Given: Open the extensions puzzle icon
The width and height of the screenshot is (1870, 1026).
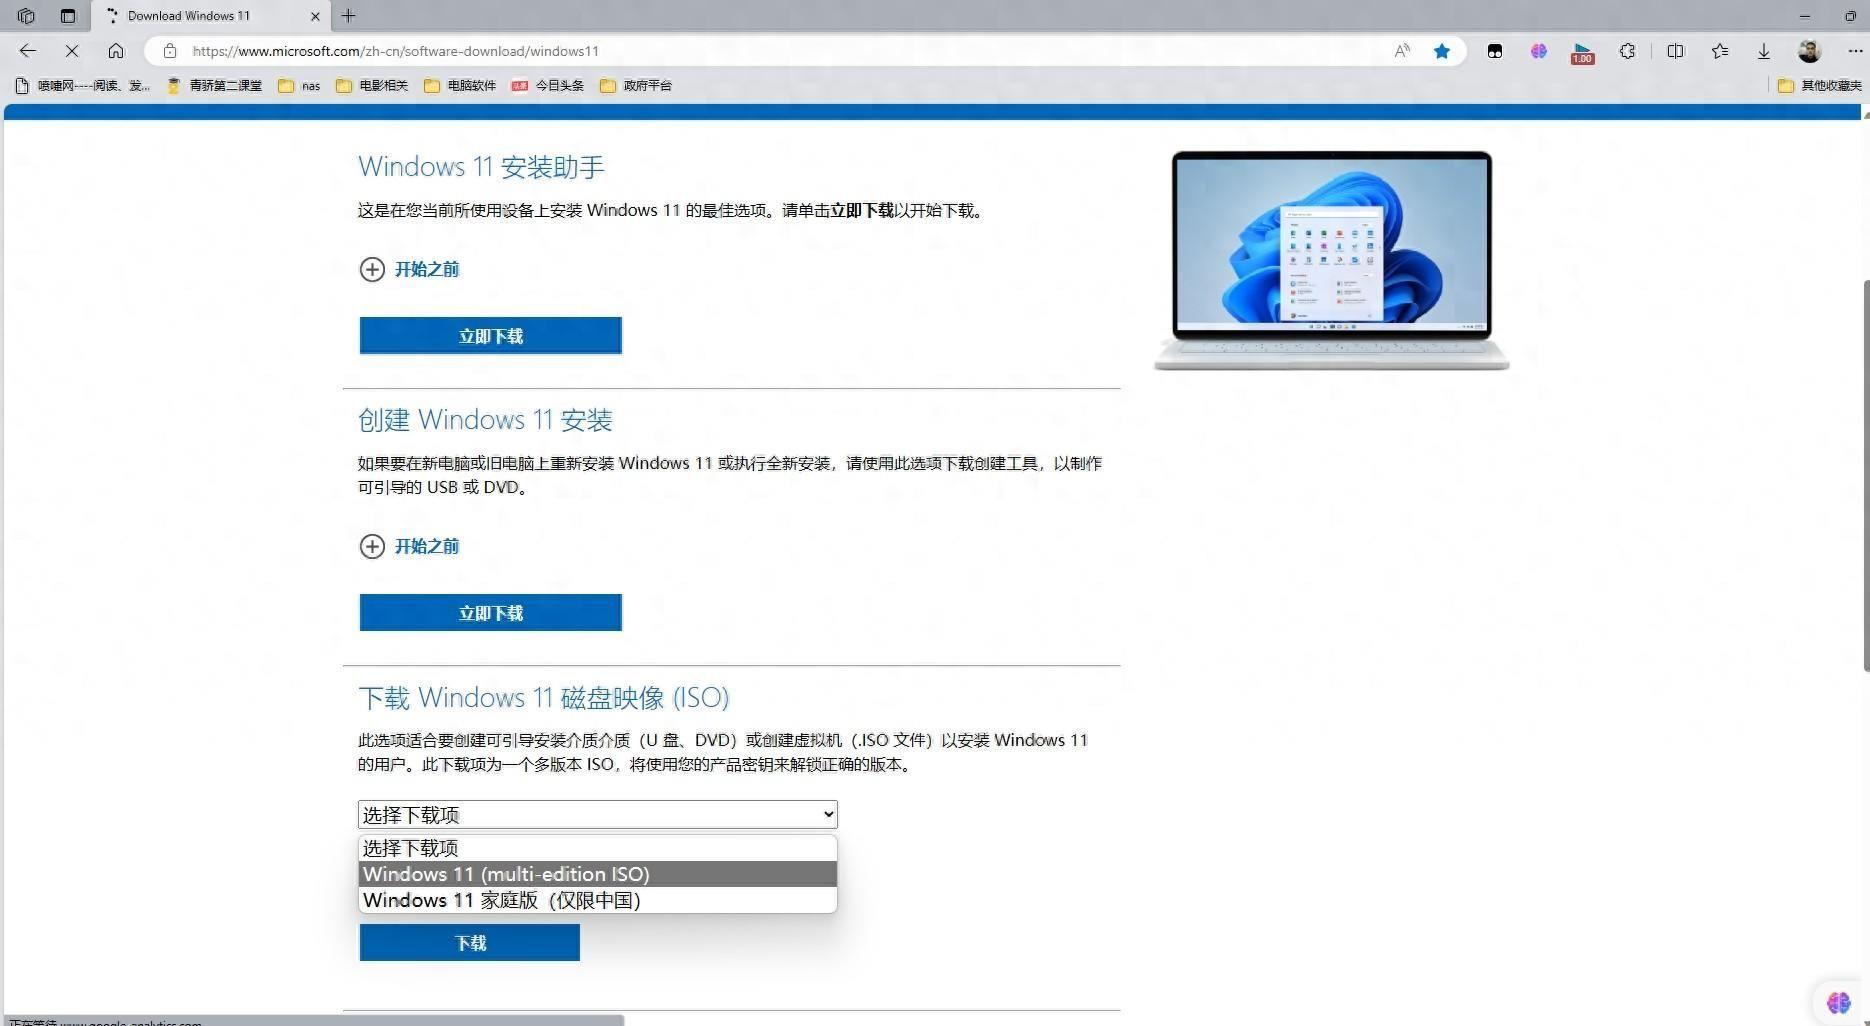Looking at the screenshot, I should 1628,51.
